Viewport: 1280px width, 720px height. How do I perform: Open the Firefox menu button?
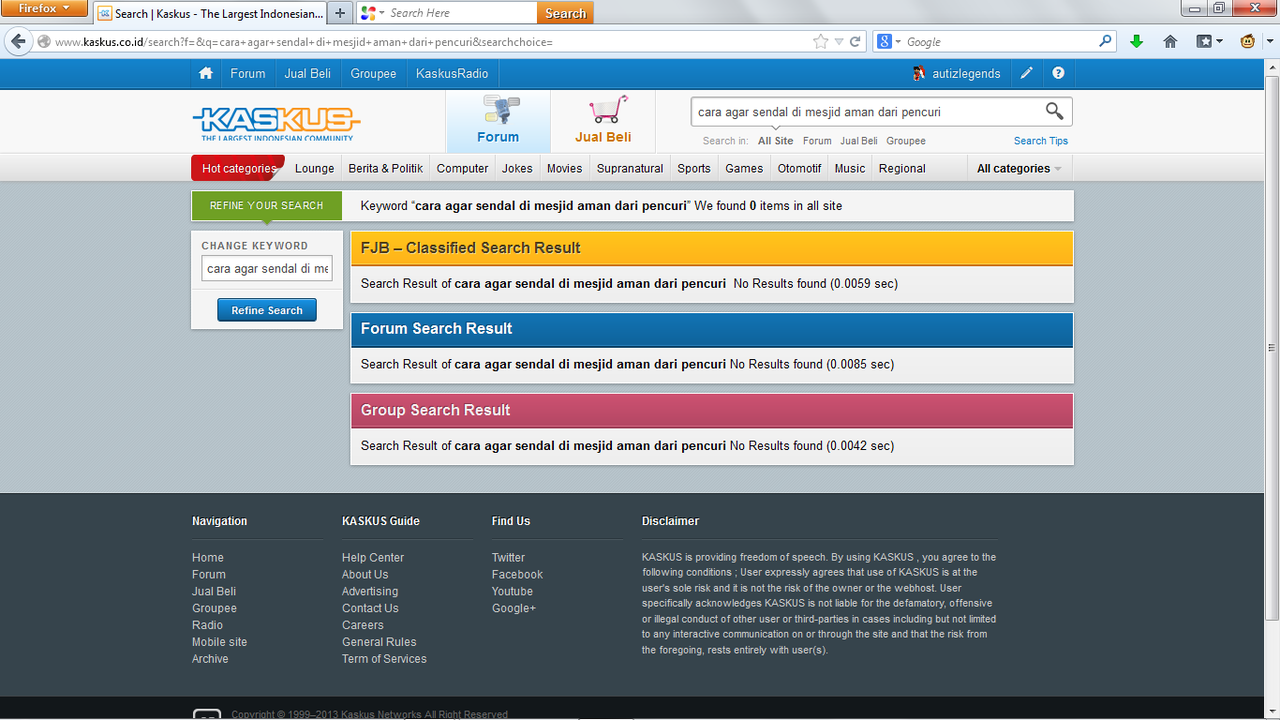44,9
